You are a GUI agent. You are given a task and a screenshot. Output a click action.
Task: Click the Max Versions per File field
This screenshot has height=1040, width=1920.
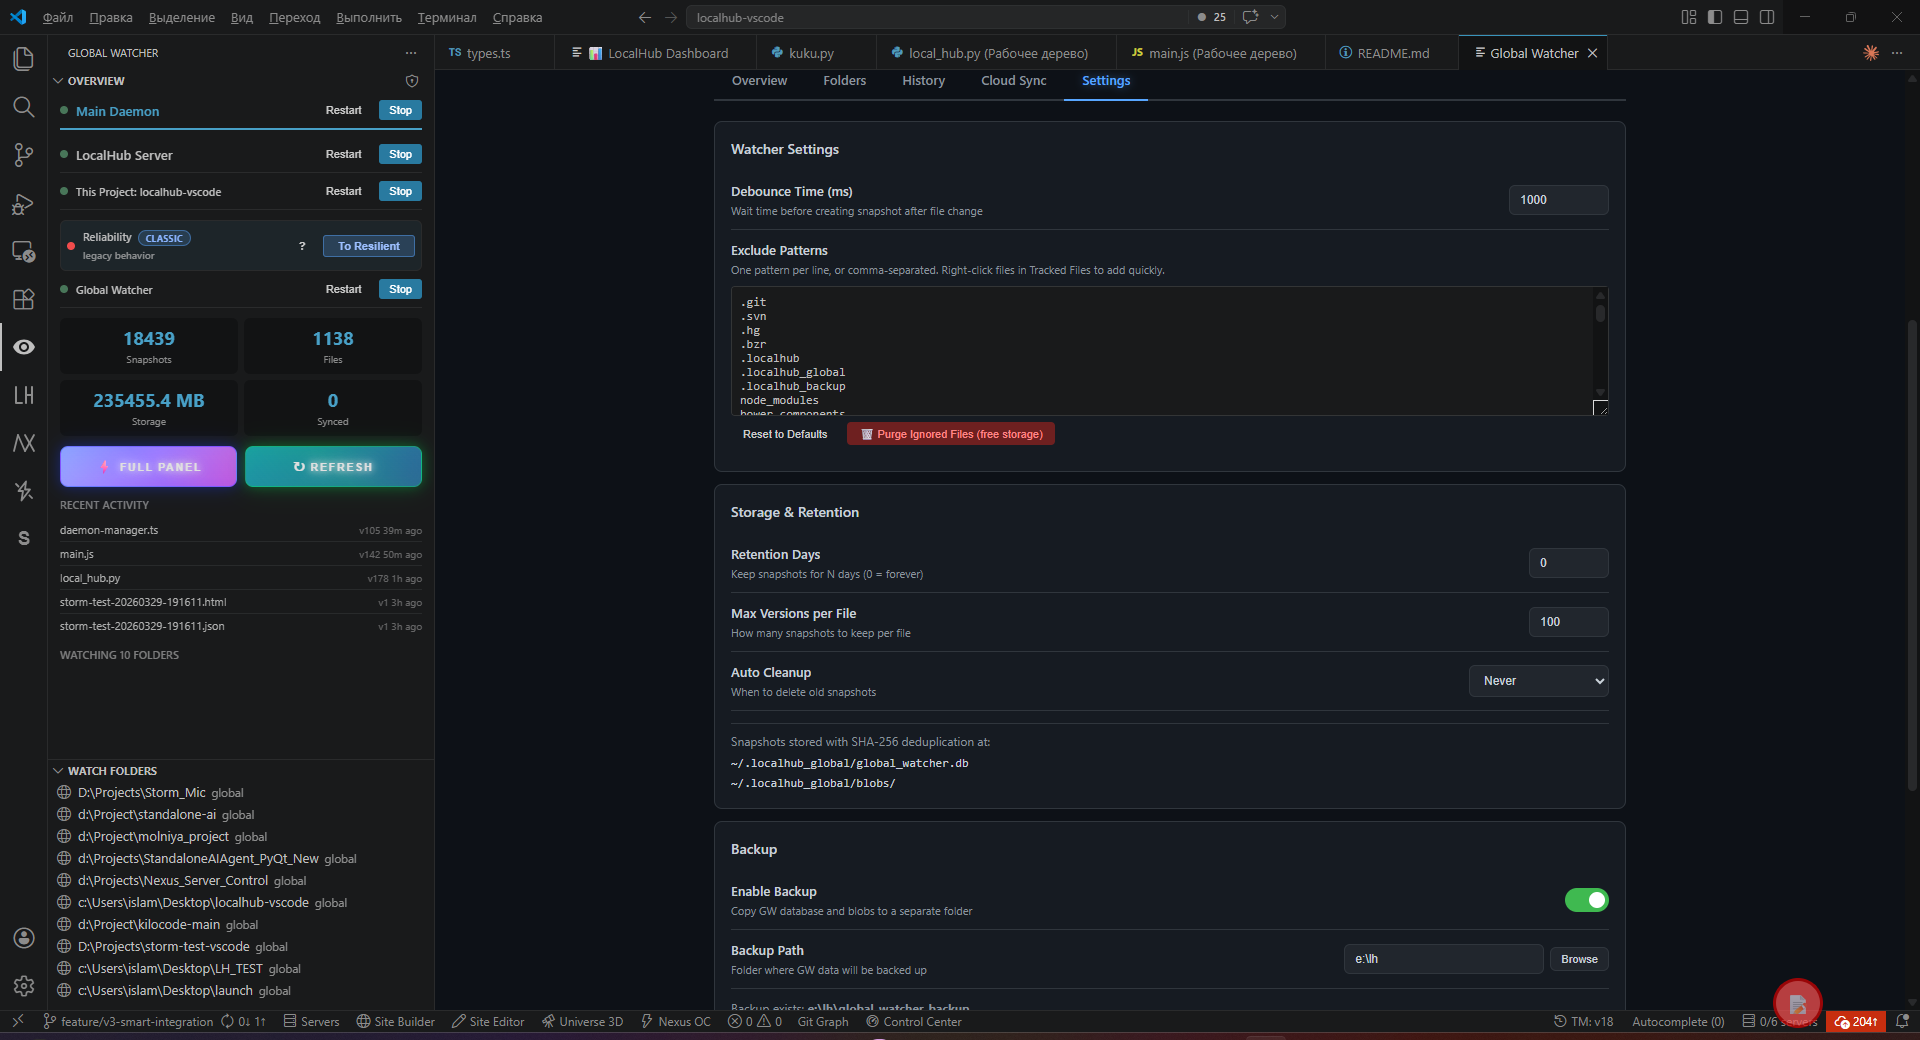(1568, 622)
